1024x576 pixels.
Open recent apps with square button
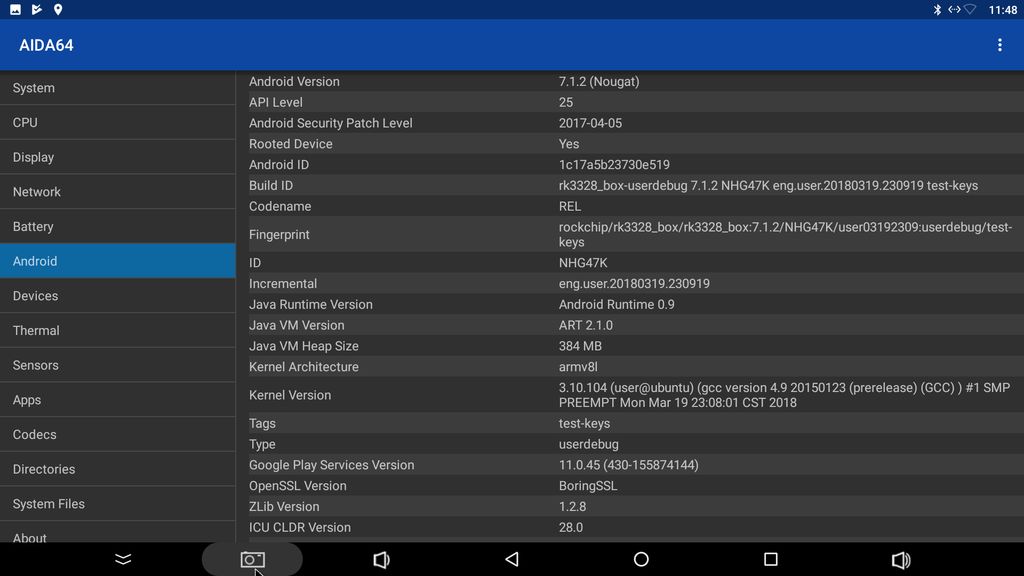pyautogui.click(x=770, y=560)
